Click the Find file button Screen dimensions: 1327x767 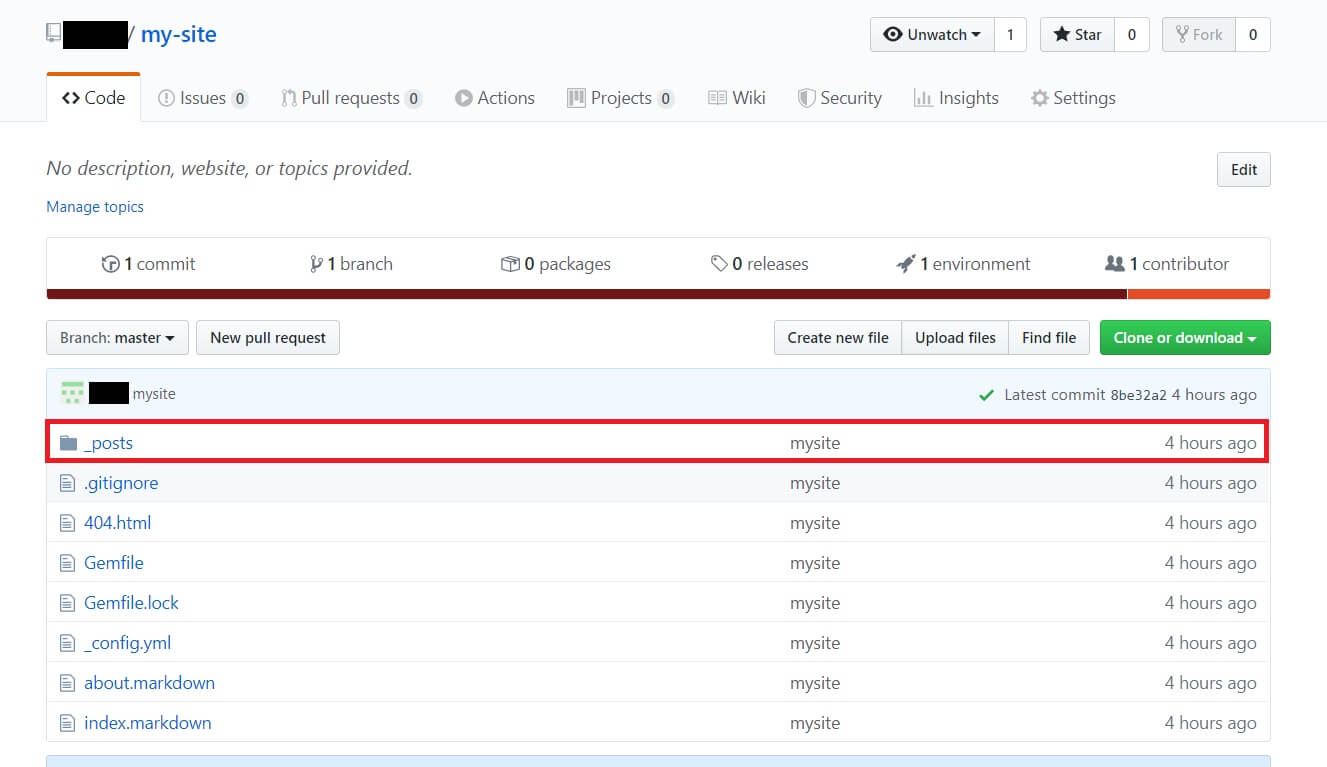[x=1049, y=338]
